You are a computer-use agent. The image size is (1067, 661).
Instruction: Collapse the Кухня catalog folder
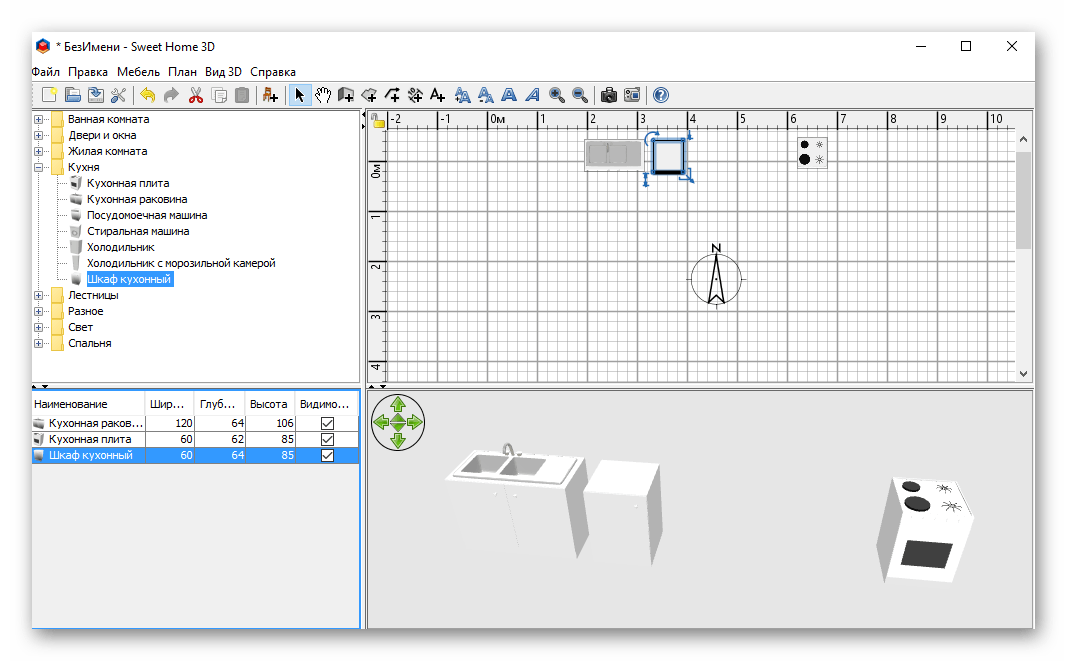(39, 167)
